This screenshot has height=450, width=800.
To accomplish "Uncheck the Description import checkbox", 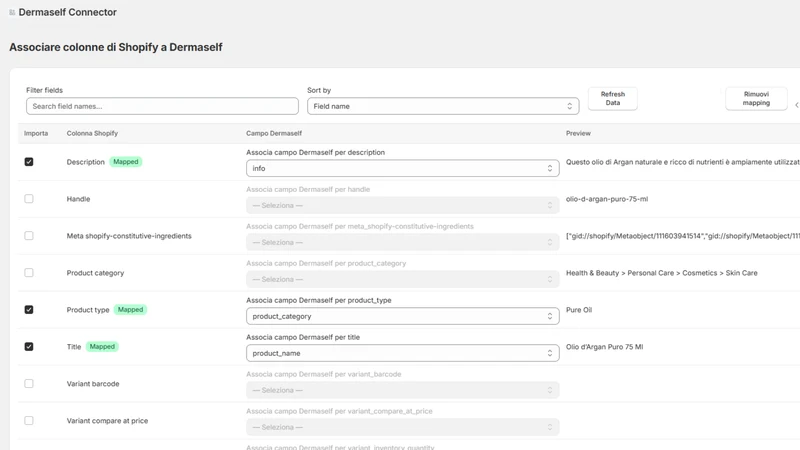I will pos(29,162).
